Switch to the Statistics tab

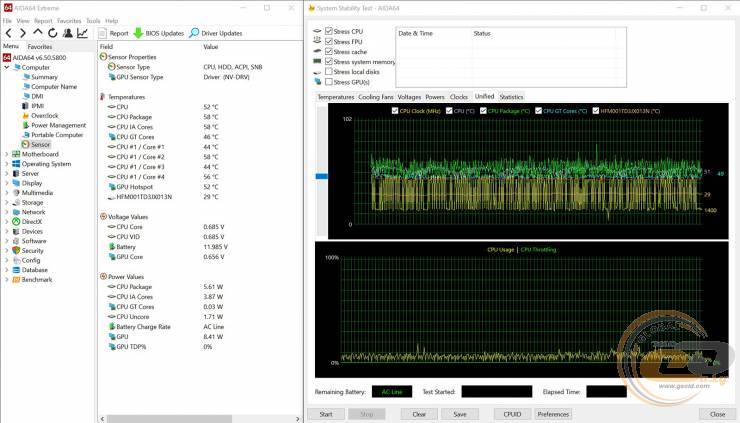[511, 97]
